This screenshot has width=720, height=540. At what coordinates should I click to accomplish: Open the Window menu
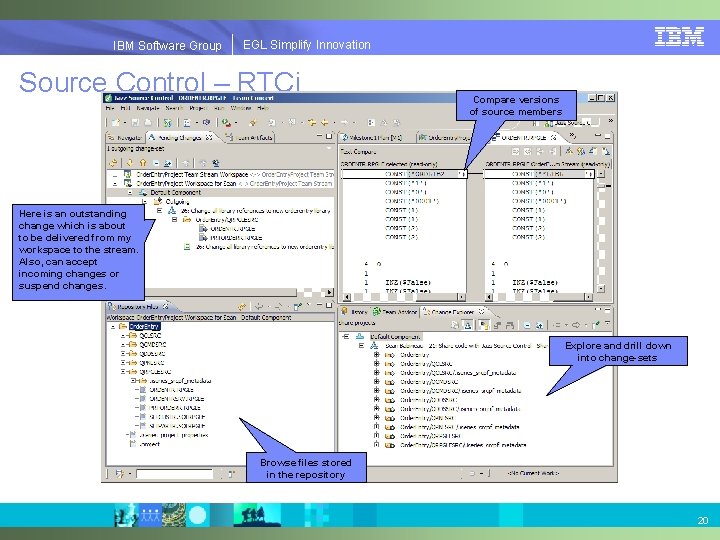(241, 108)
